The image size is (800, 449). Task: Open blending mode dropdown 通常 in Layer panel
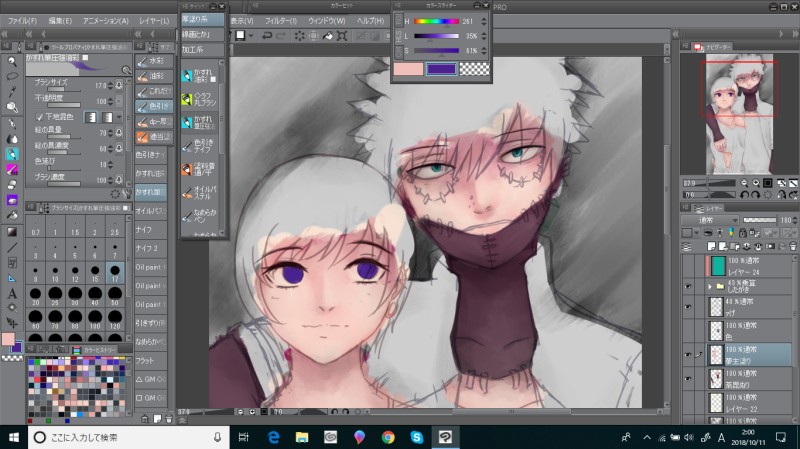pos(710,220)
